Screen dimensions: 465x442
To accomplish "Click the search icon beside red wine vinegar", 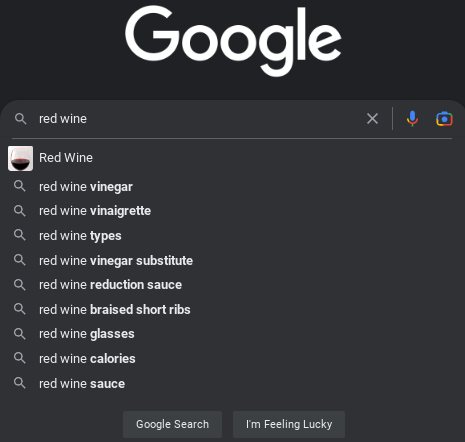I will (x=20, y=186).
